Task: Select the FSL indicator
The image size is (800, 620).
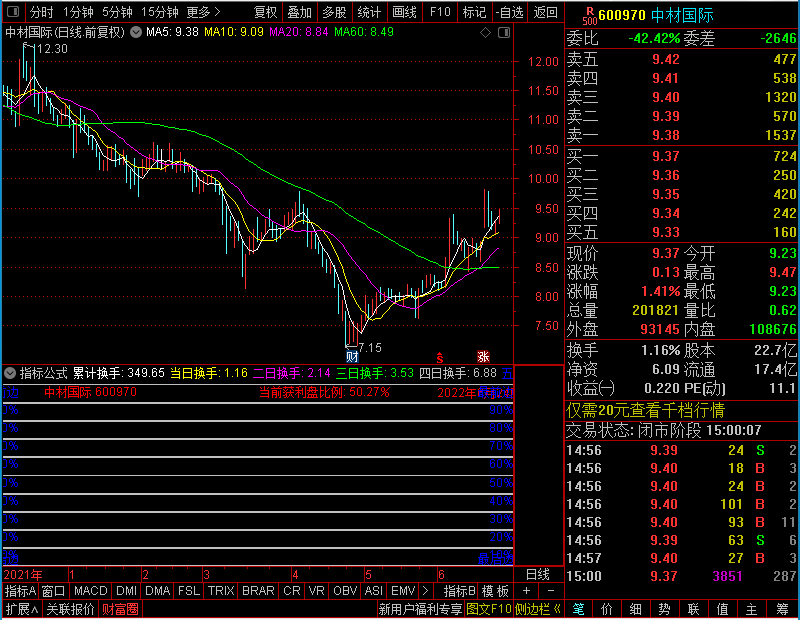Action: point(189,591)
